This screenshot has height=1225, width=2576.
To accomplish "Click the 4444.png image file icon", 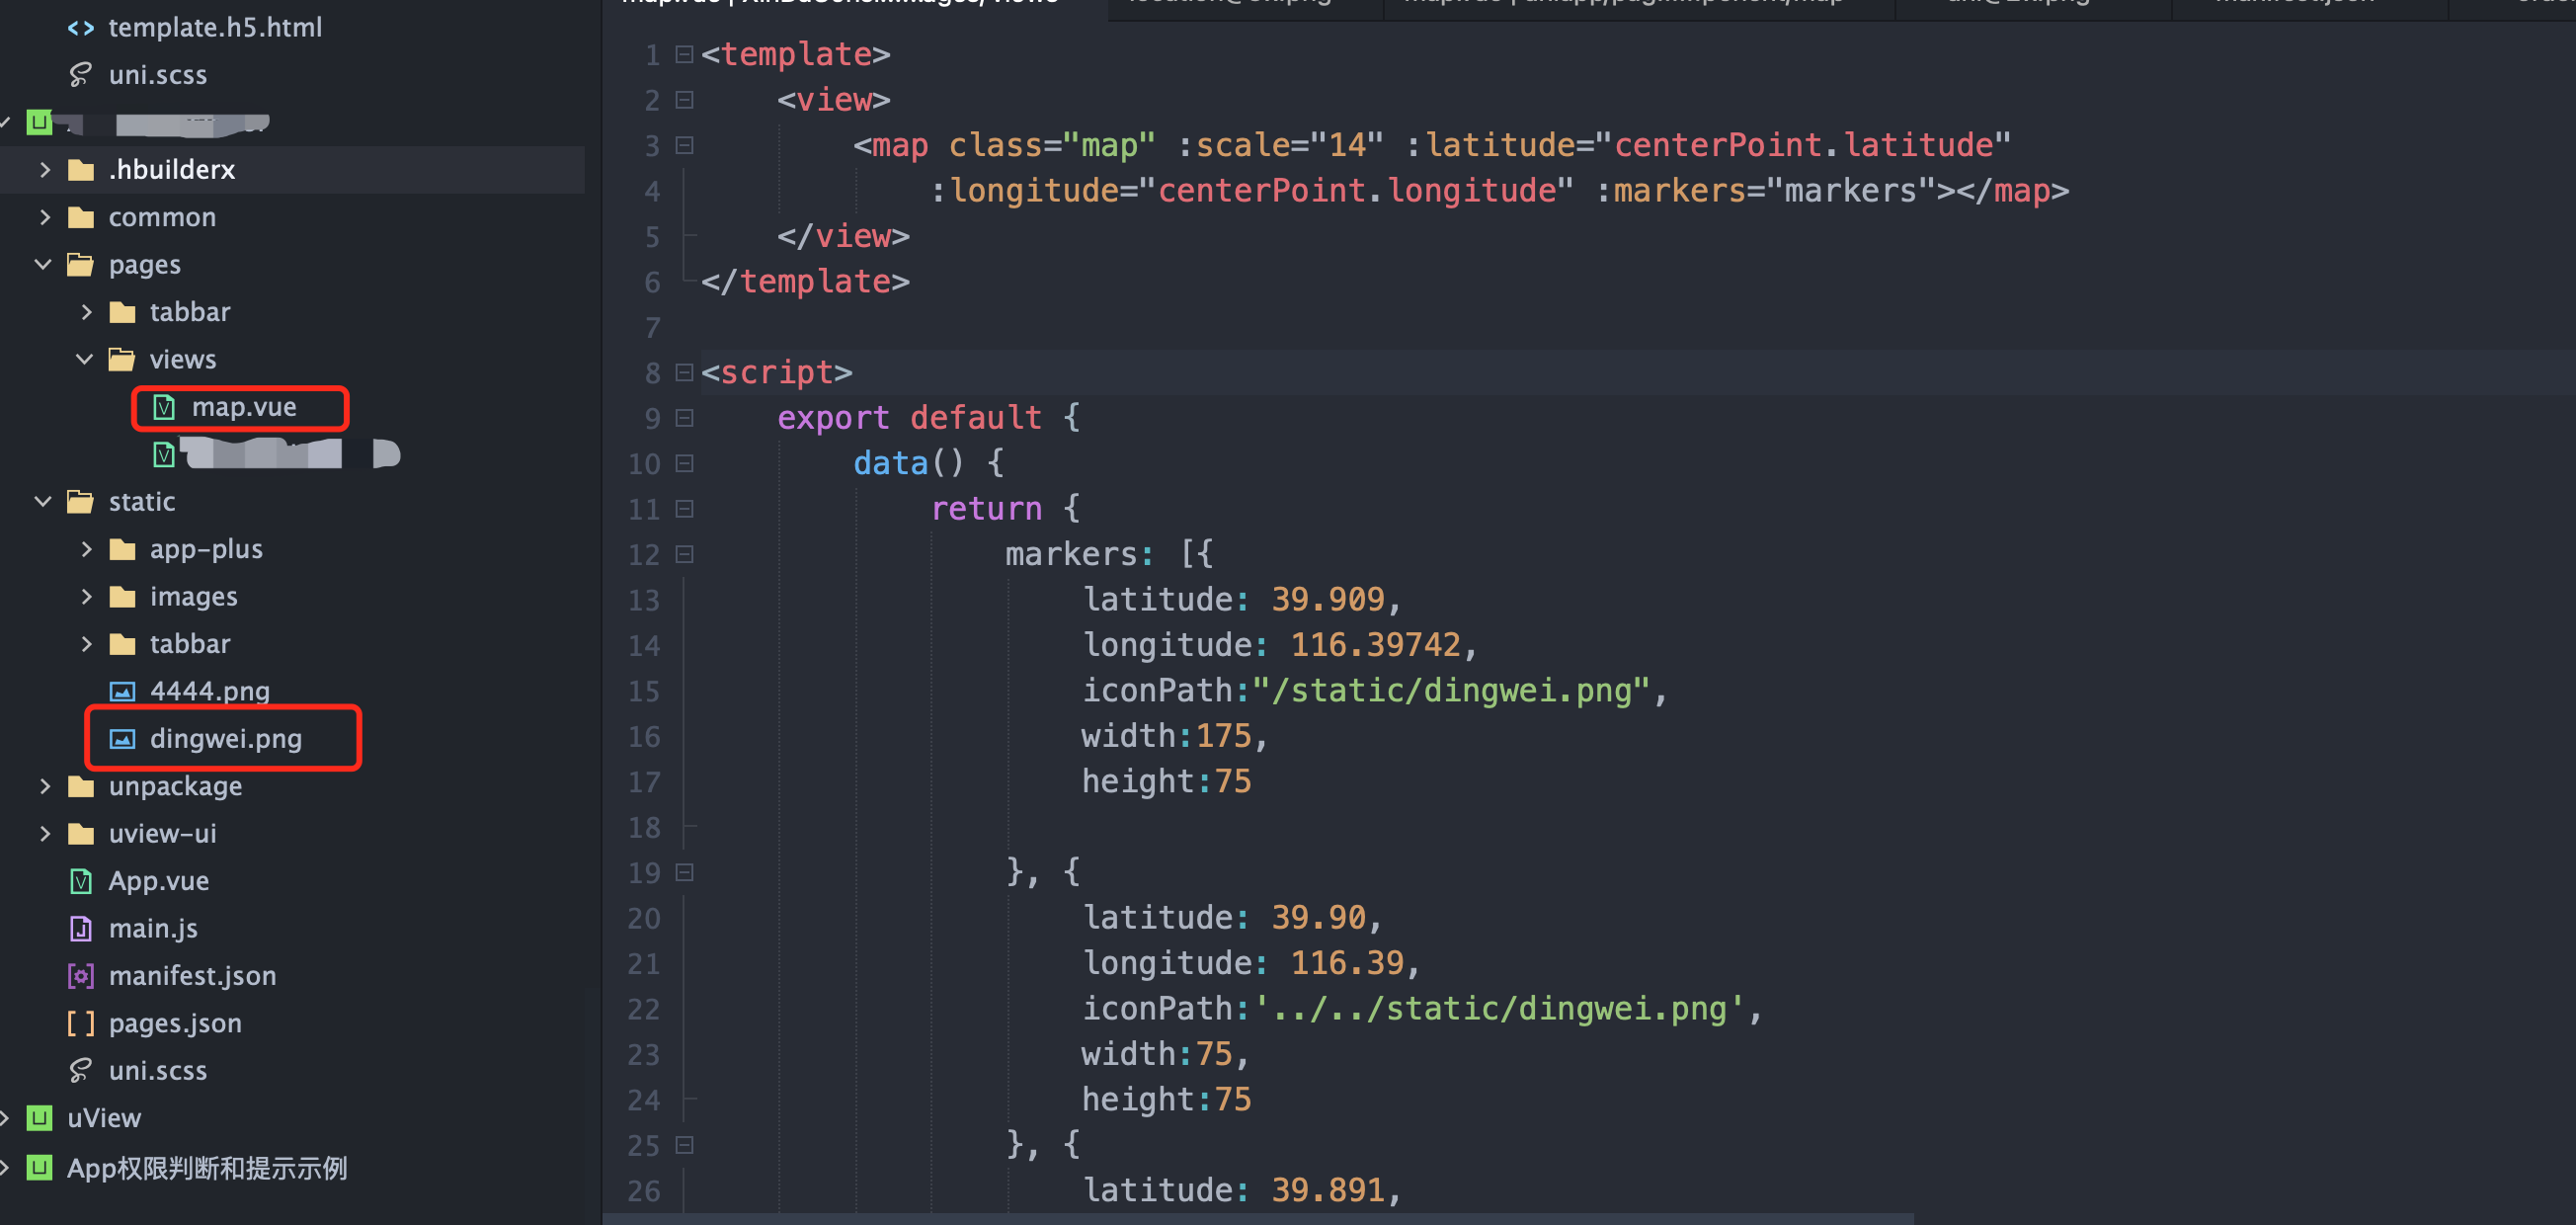I will click(x=122, y=692).
